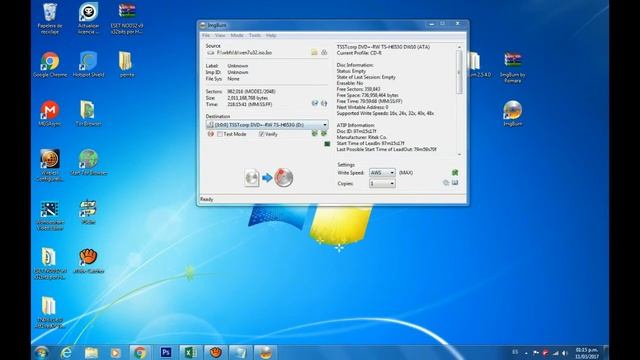The image size is (640, 360).
Task: Open Internet Explorer from the taskbar
Action: (x=66, y=352)
